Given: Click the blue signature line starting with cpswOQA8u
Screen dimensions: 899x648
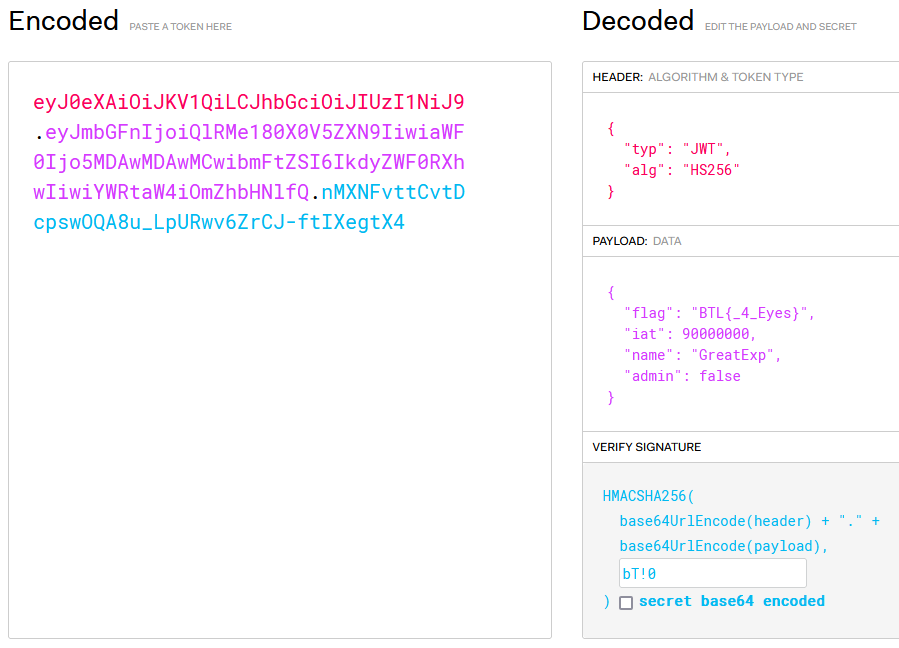Looking at the screenshot, I should coord(219,222).
